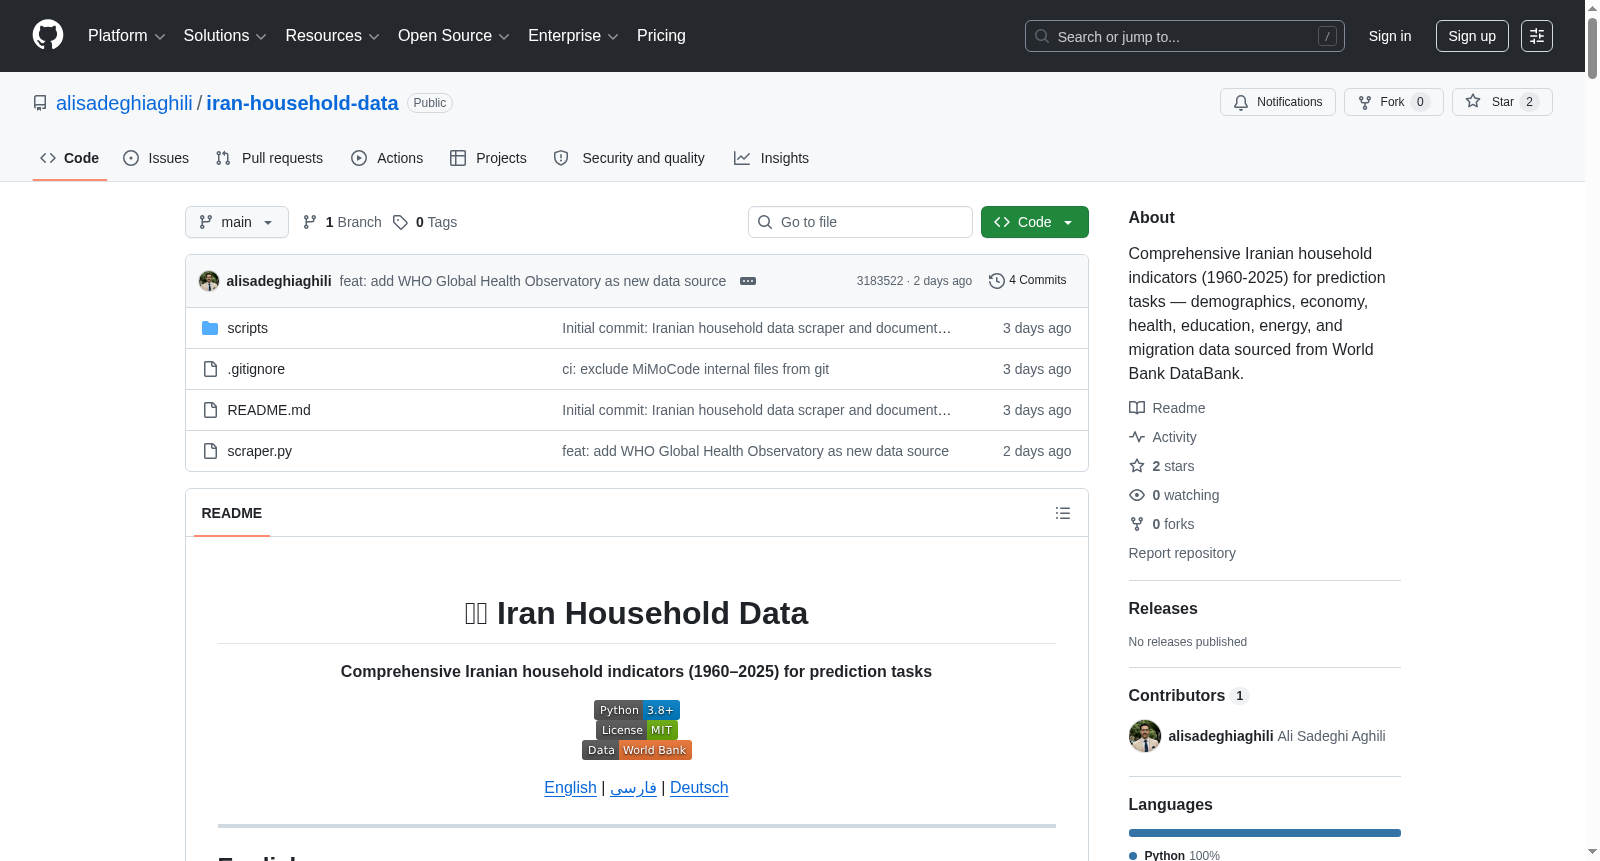Switch to the Projects tab
Image resolution: width=1600 pixels, height=861 pixels.
(488, 158)
